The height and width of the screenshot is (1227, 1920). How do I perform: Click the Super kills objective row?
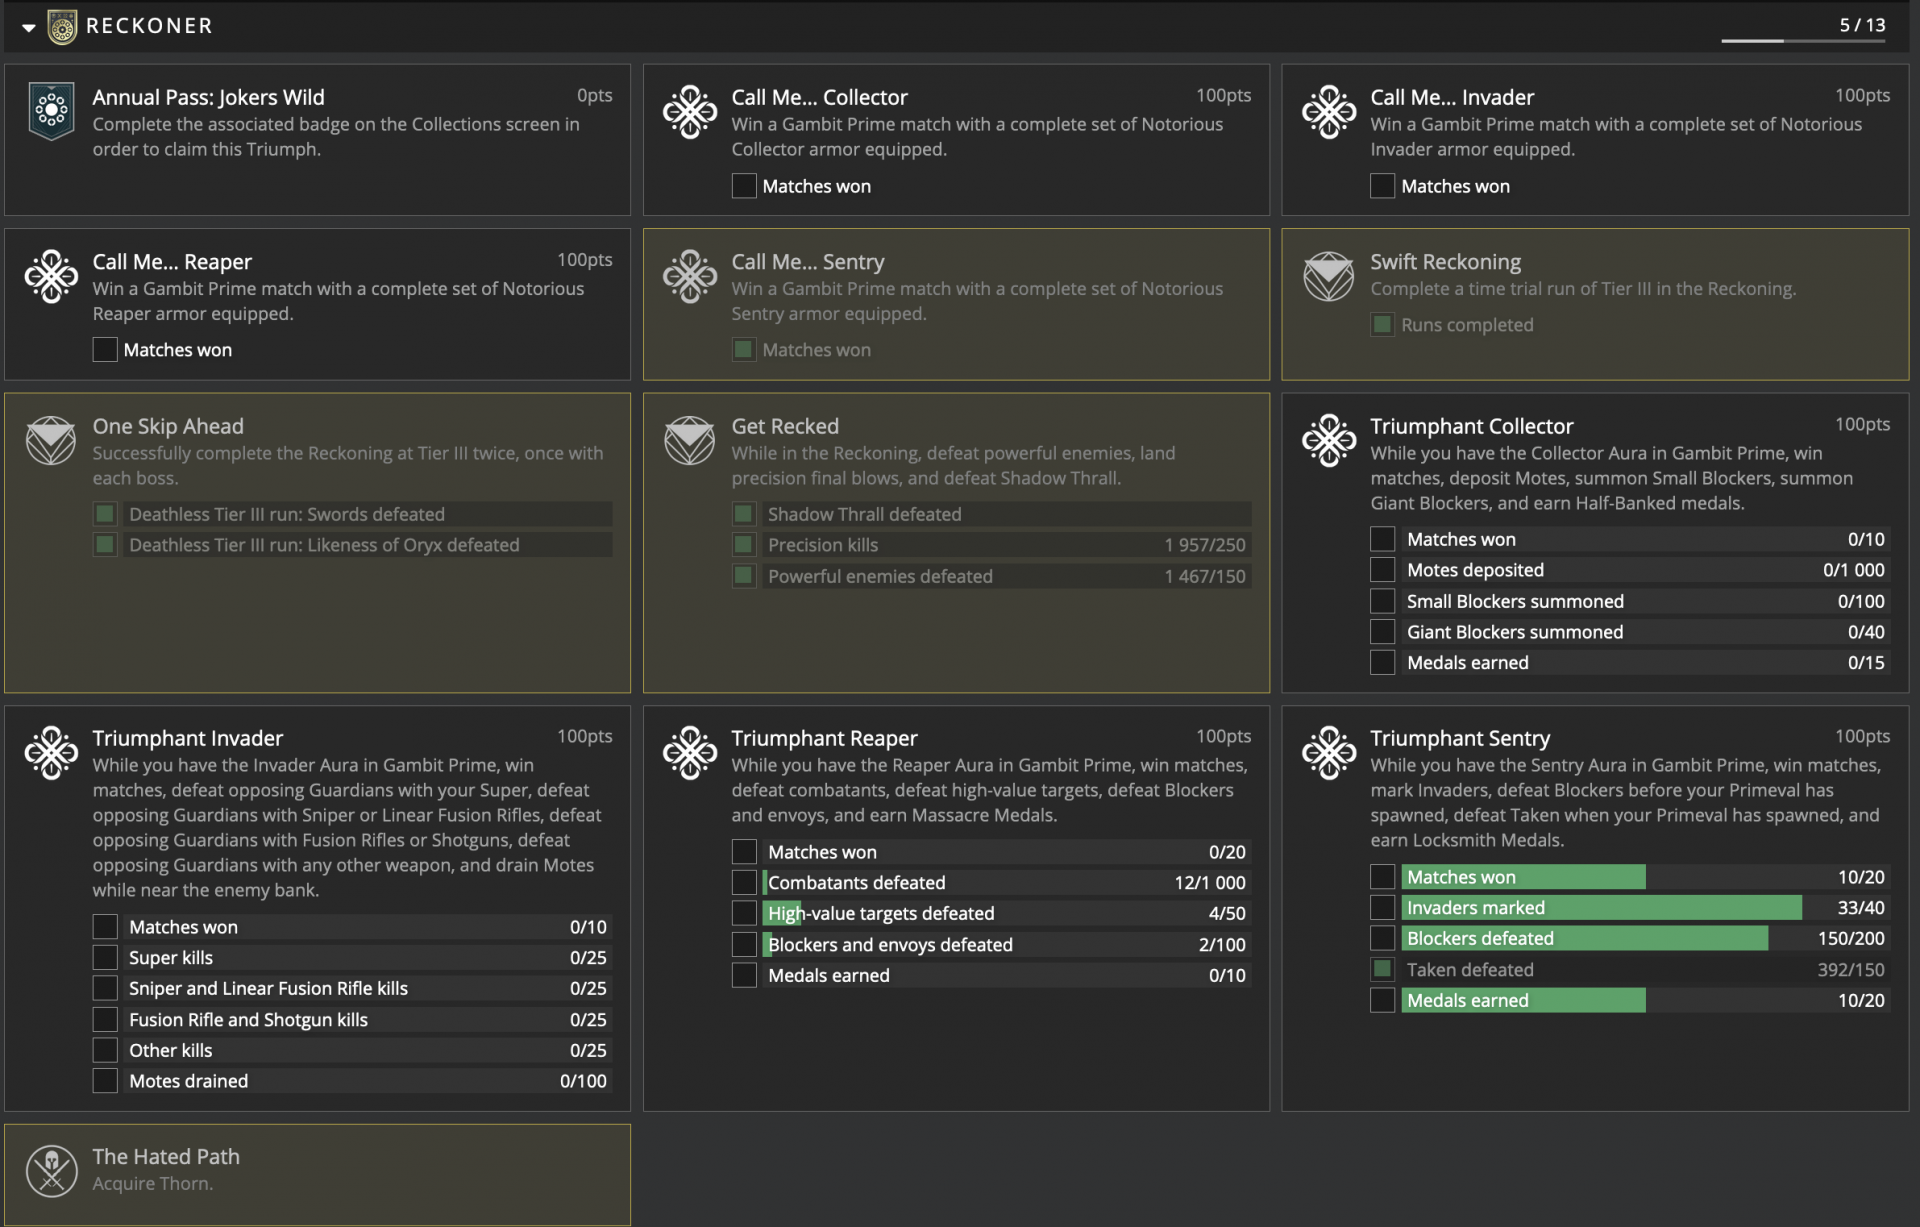[x=366, y=958]
